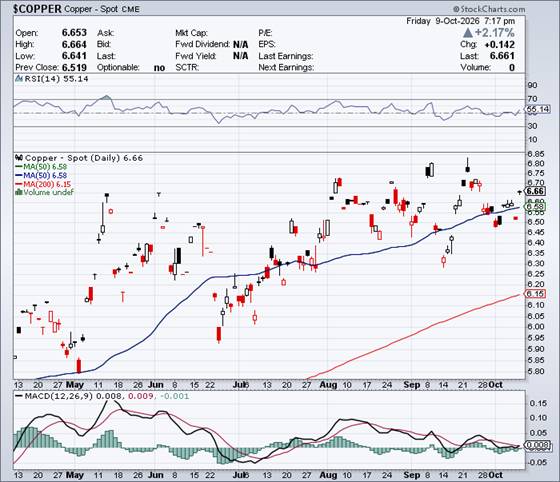Click the volume bars icon beside Volume undef
This screenshot has width=560, height=482.
[x=19, y=192]
